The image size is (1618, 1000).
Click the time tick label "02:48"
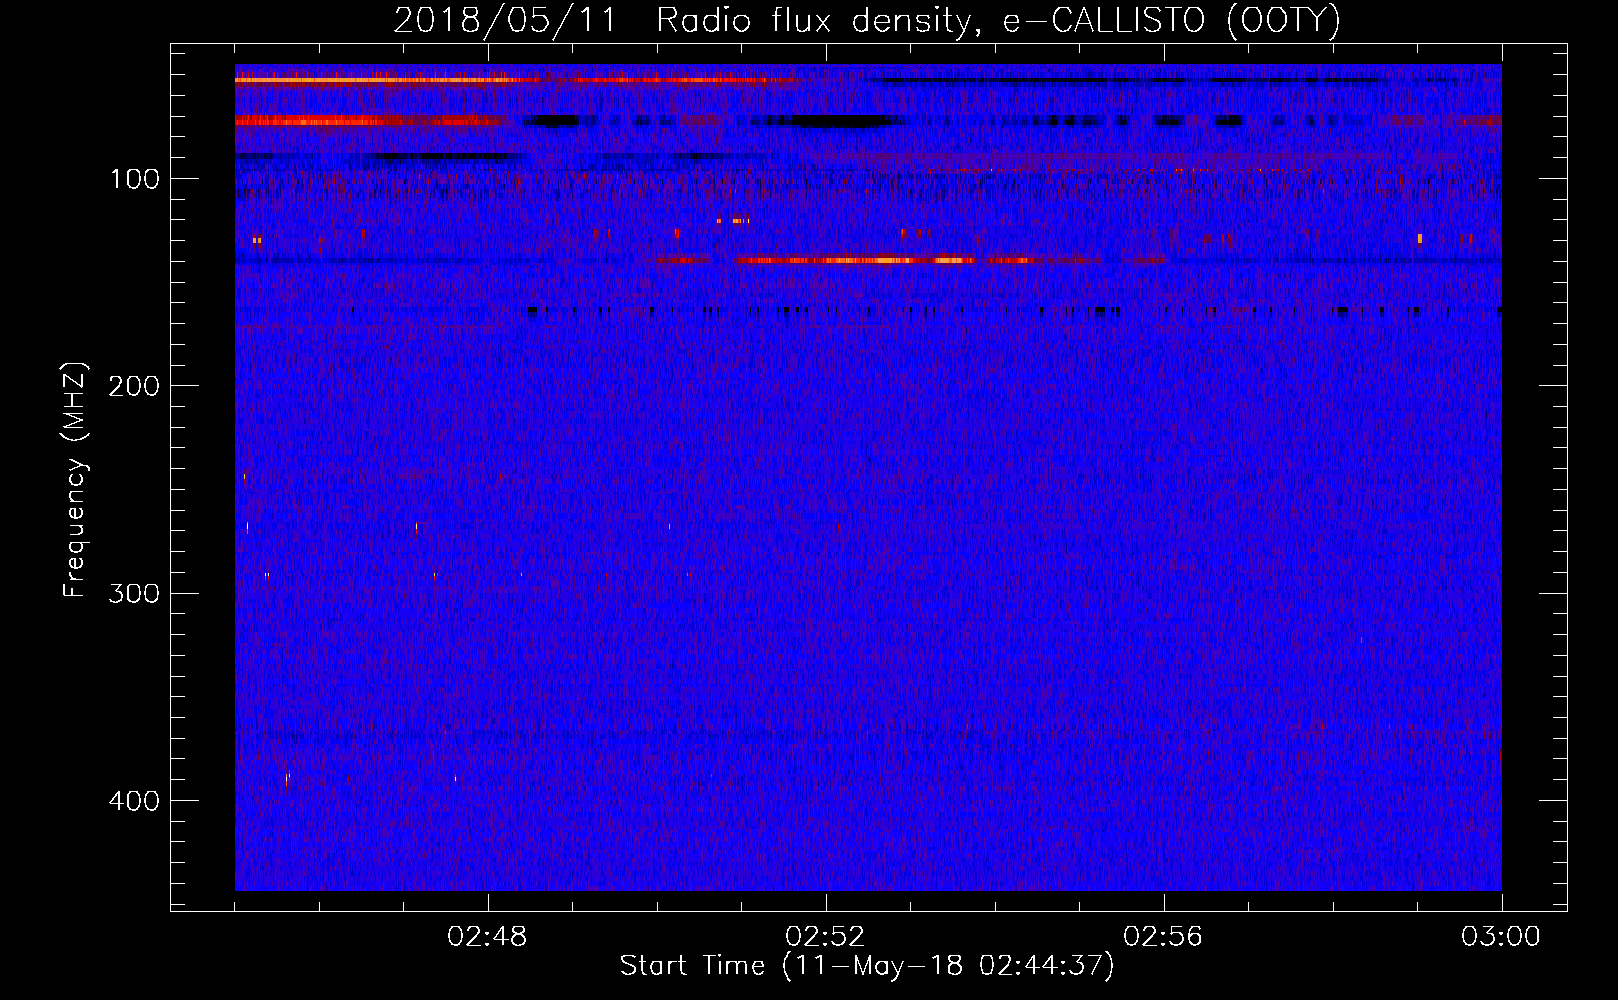[x=488, y=937]
